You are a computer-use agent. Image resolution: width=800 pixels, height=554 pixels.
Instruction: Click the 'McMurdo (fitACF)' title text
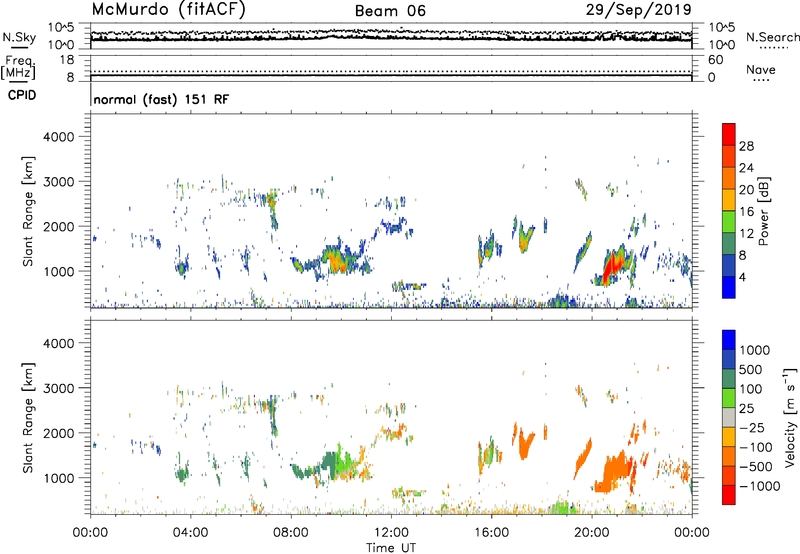[168, 10]
